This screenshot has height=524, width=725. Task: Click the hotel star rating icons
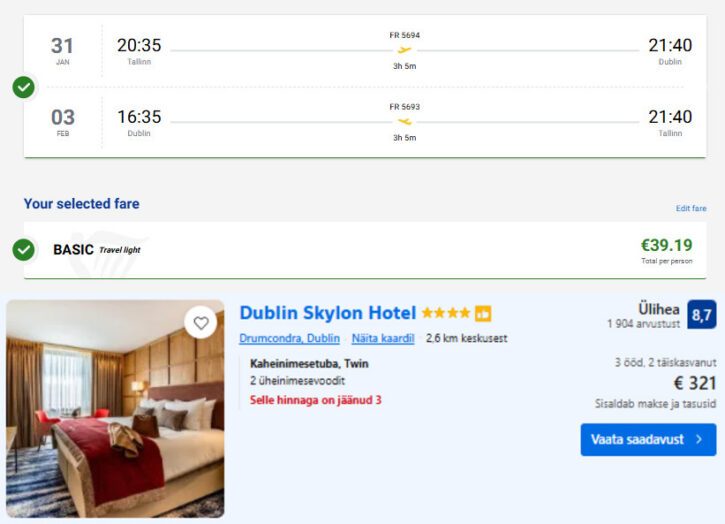[445, 313]
